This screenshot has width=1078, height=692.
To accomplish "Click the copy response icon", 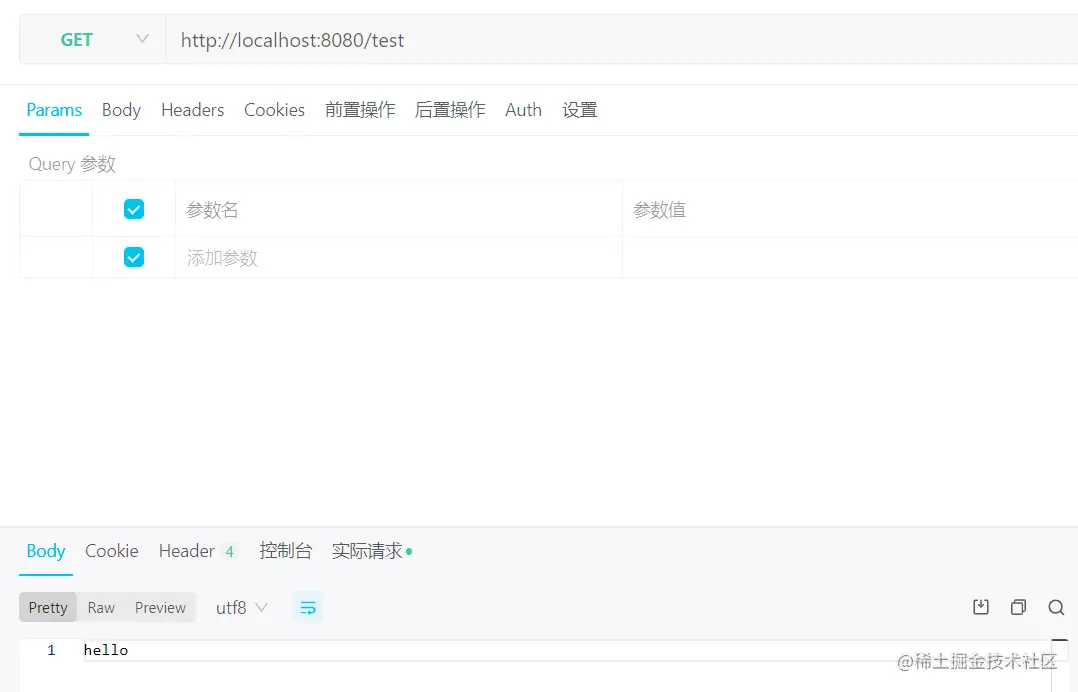I will (1019, 607).
